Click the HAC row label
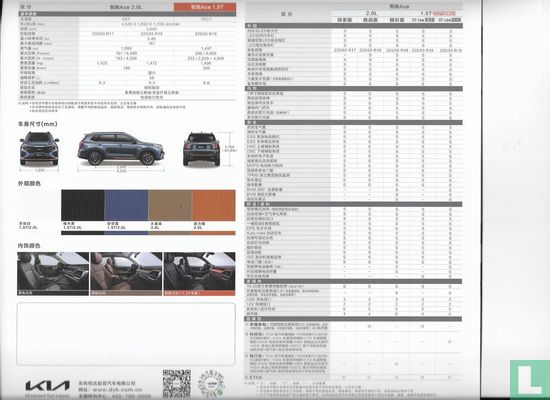The height and width of the screenshot is (400, 550). (263, 146)
